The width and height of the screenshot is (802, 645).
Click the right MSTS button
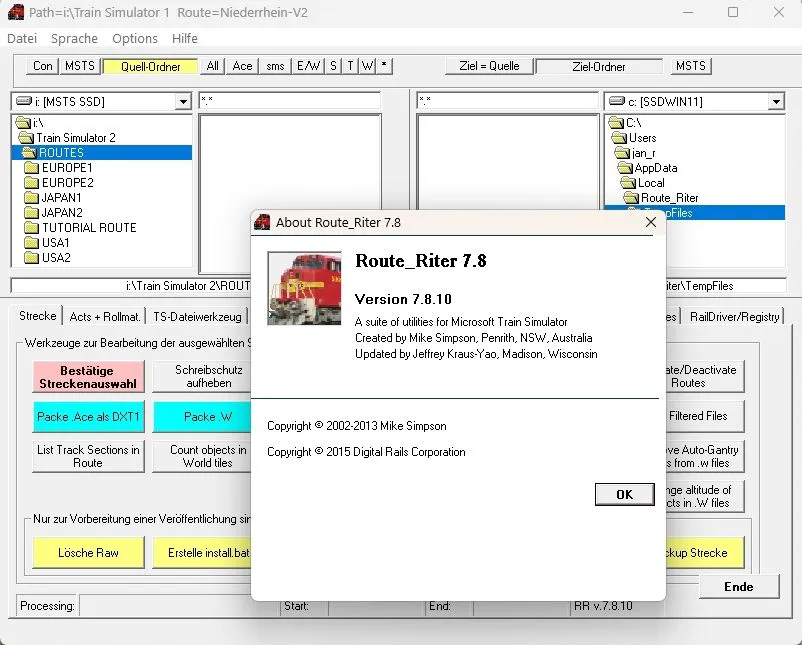(690, 66)
